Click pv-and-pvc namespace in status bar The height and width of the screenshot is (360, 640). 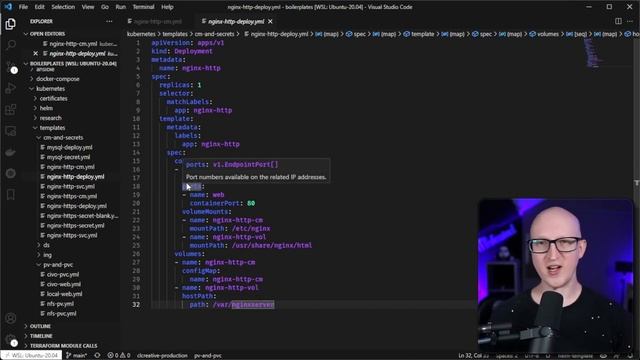pos(208,356)
